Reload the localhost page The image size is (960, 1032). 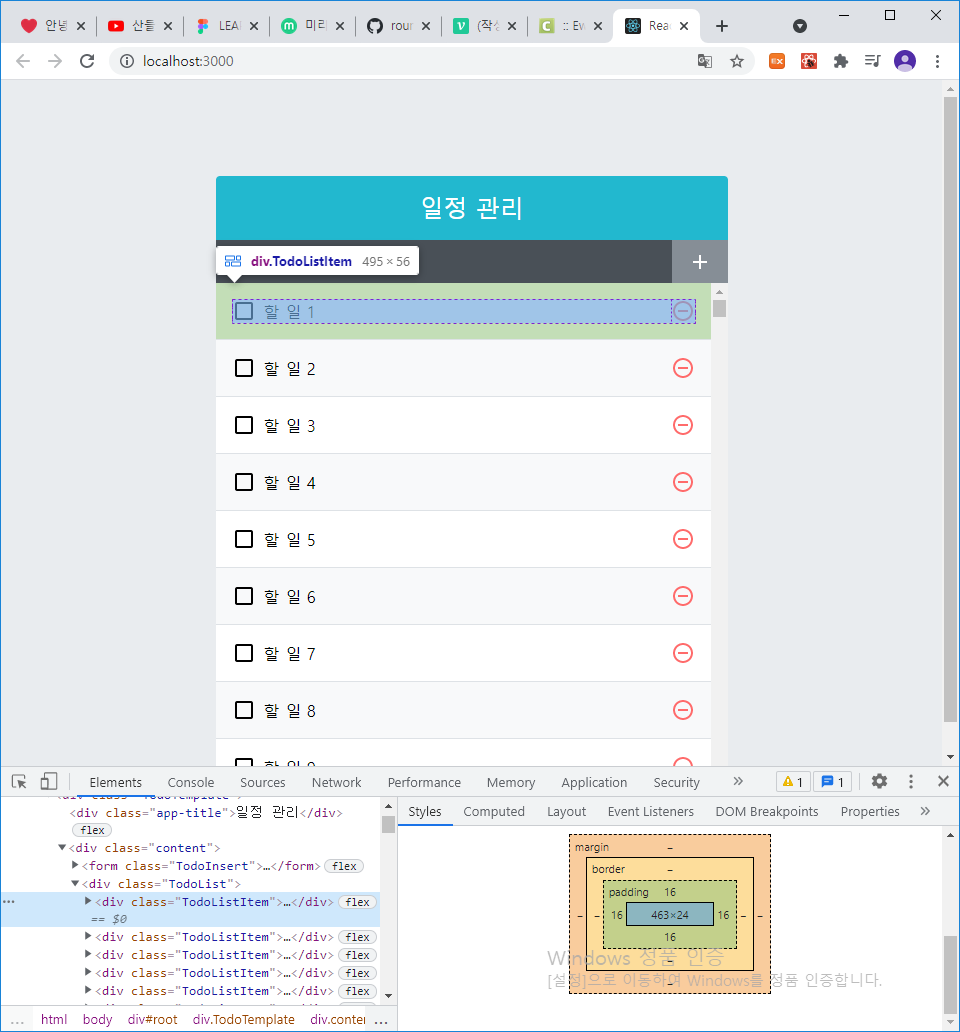87,61
